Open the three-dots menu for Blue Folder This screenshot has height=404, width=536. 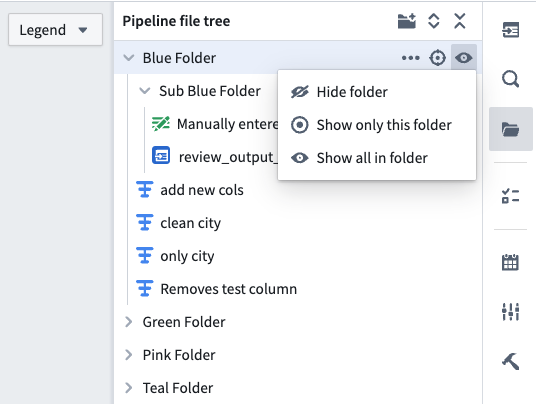[x=411, y=58]
